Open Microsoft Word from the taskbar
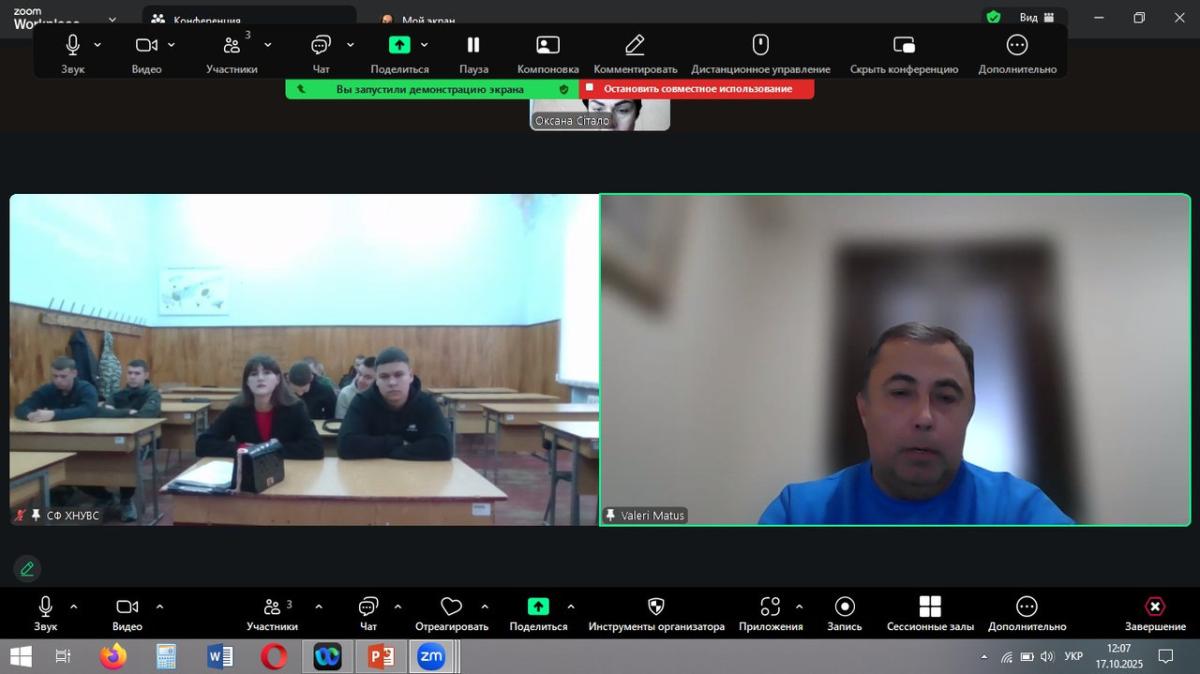Screen dimensions: 1200x674 coord(220,657)
